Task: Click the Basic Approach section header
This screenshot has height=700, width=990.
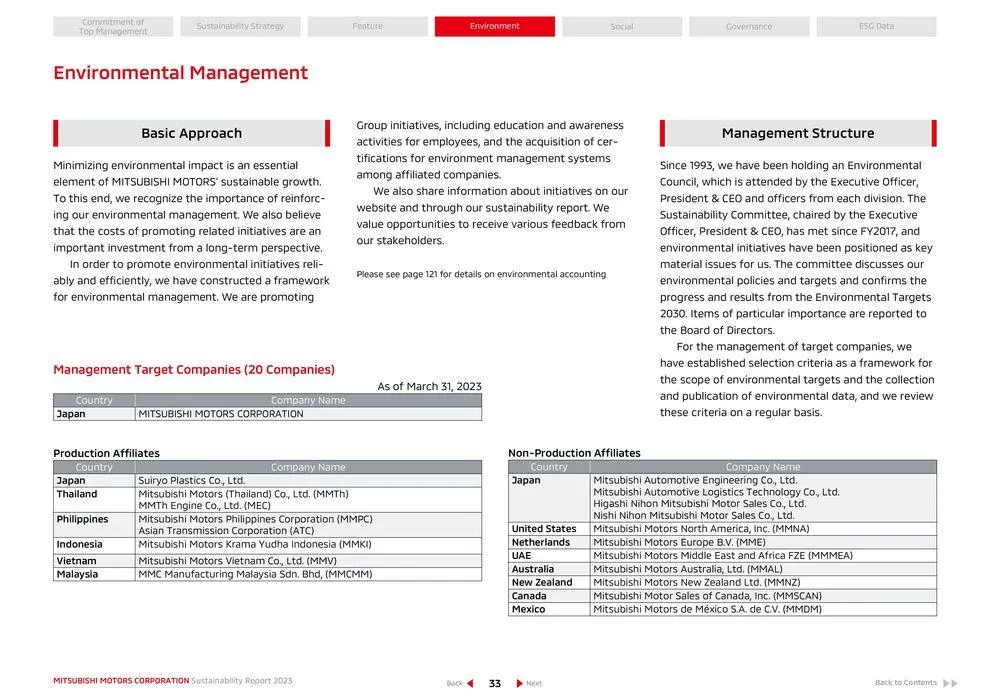Action: (191, 133)
